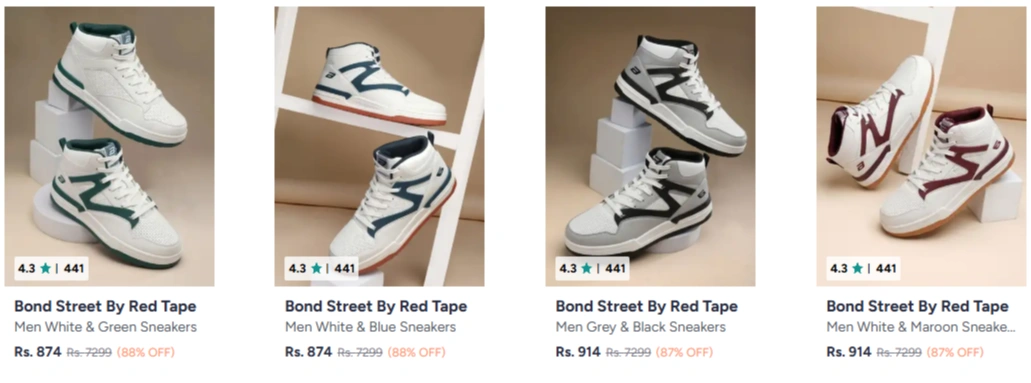This screenshot has height=383, width=1031.
Task: Click 87% OFF label on maroon sneakers
Action: pyautogui.click(x=955, y=353)
